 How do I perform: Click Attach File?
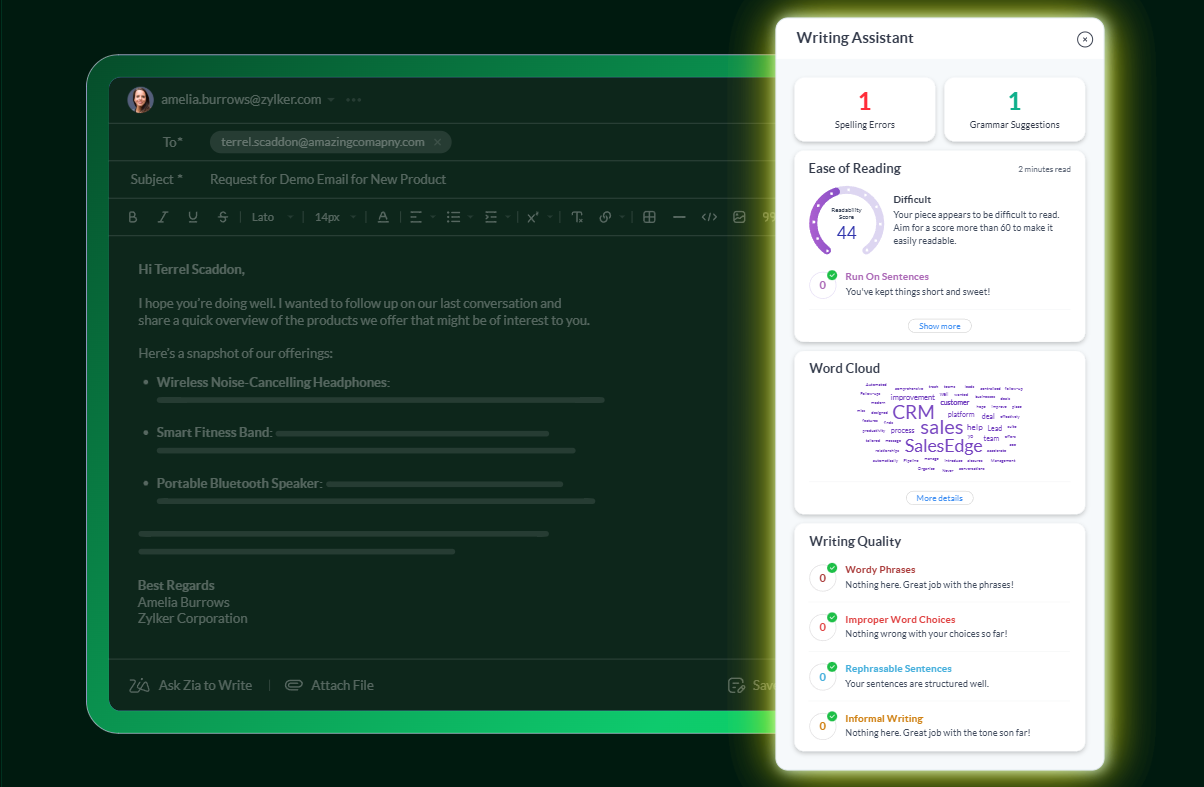point(330,685)
